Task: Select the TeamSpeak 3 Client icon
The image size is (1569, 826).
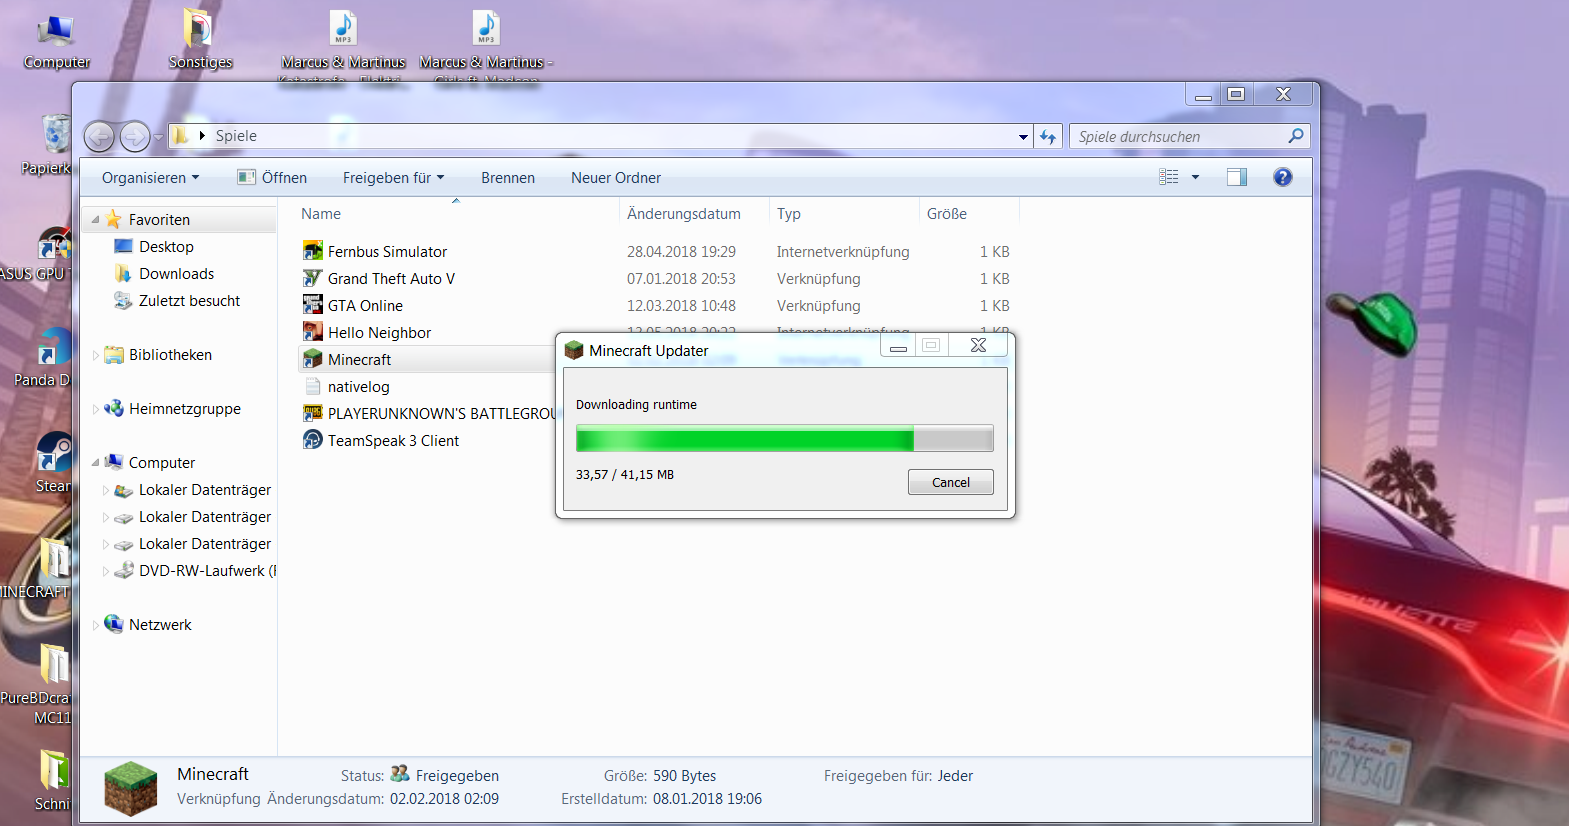Action: click(x=313, y=440)
